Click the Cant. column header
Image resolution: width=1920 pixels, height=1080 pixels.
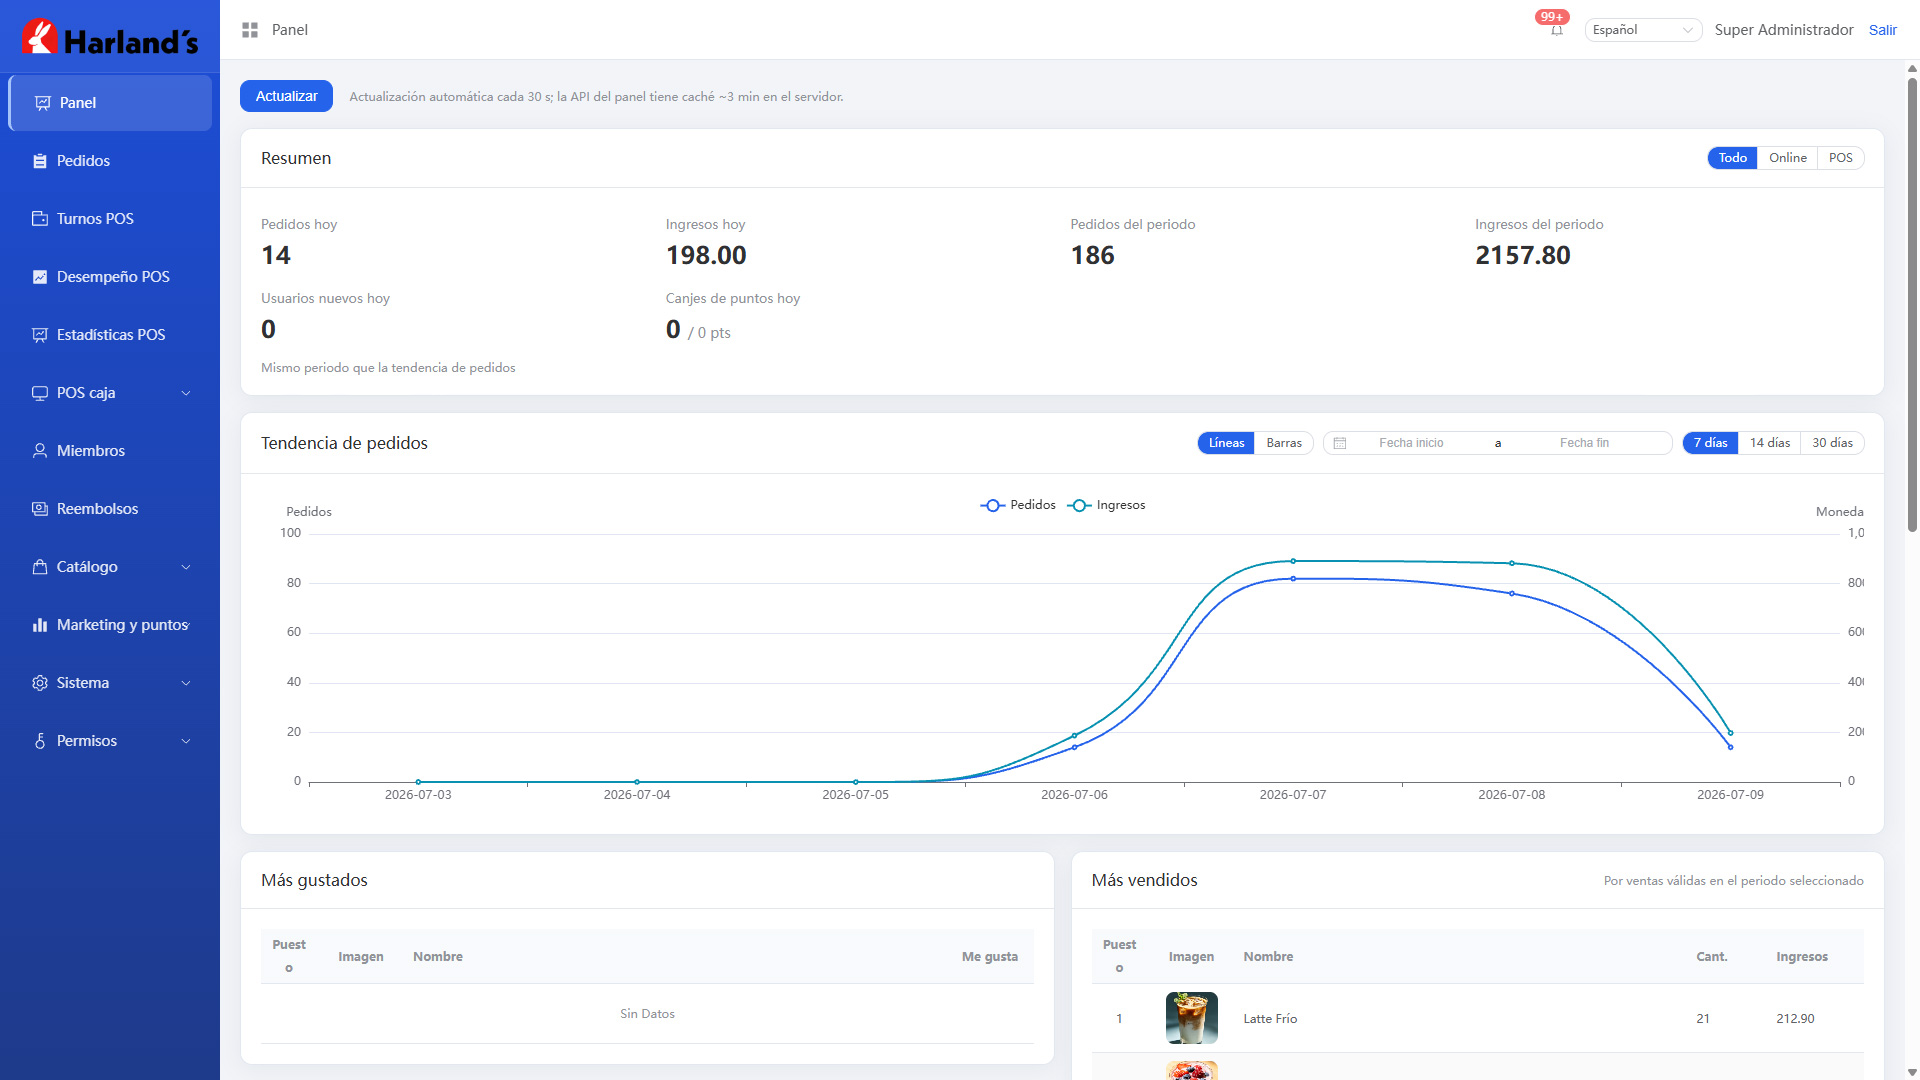click(1712, 957)
